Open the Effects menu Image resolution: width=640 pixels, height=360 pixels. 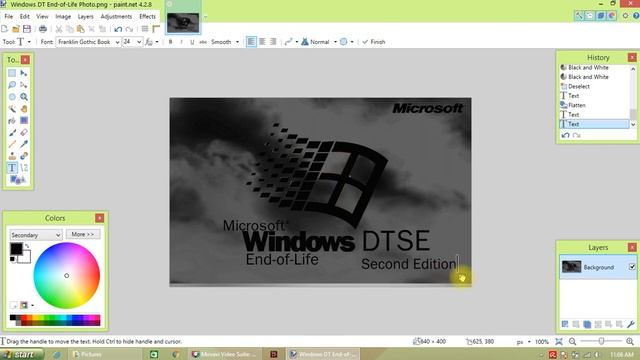tap(147, 16)
